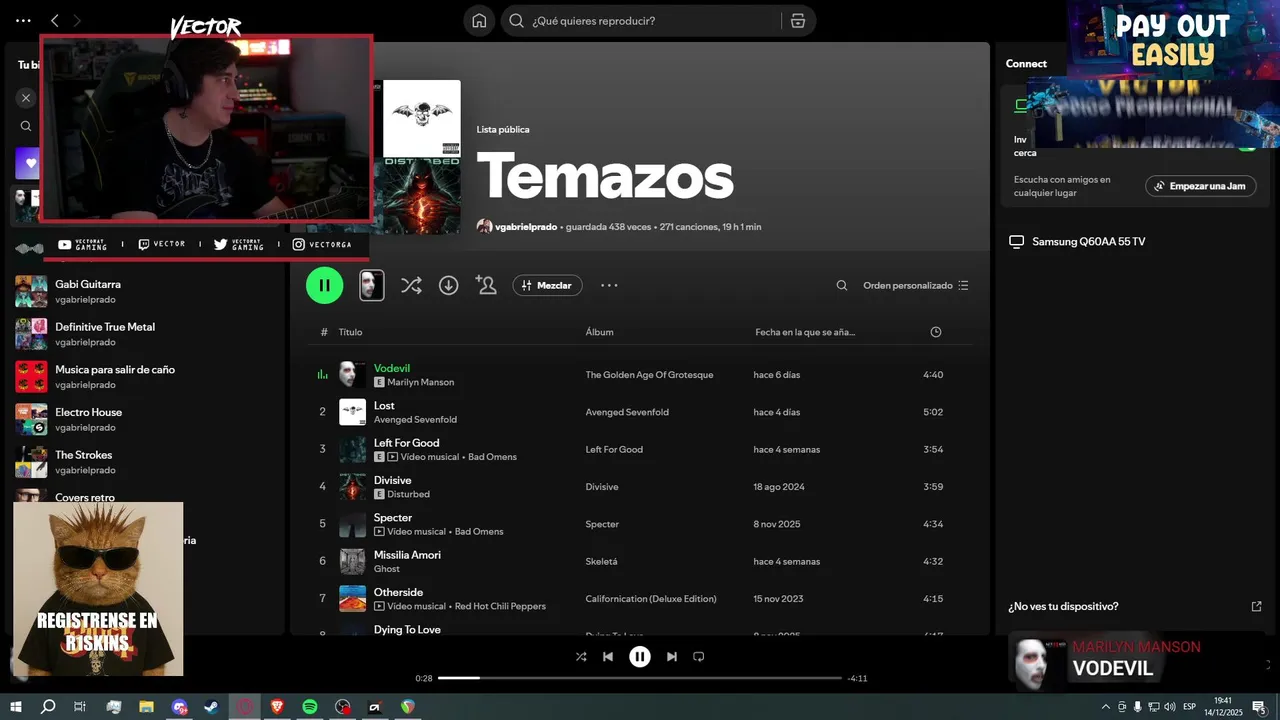
Task: Invite collaborators to the playlist
Action: (x=487, y=286)
